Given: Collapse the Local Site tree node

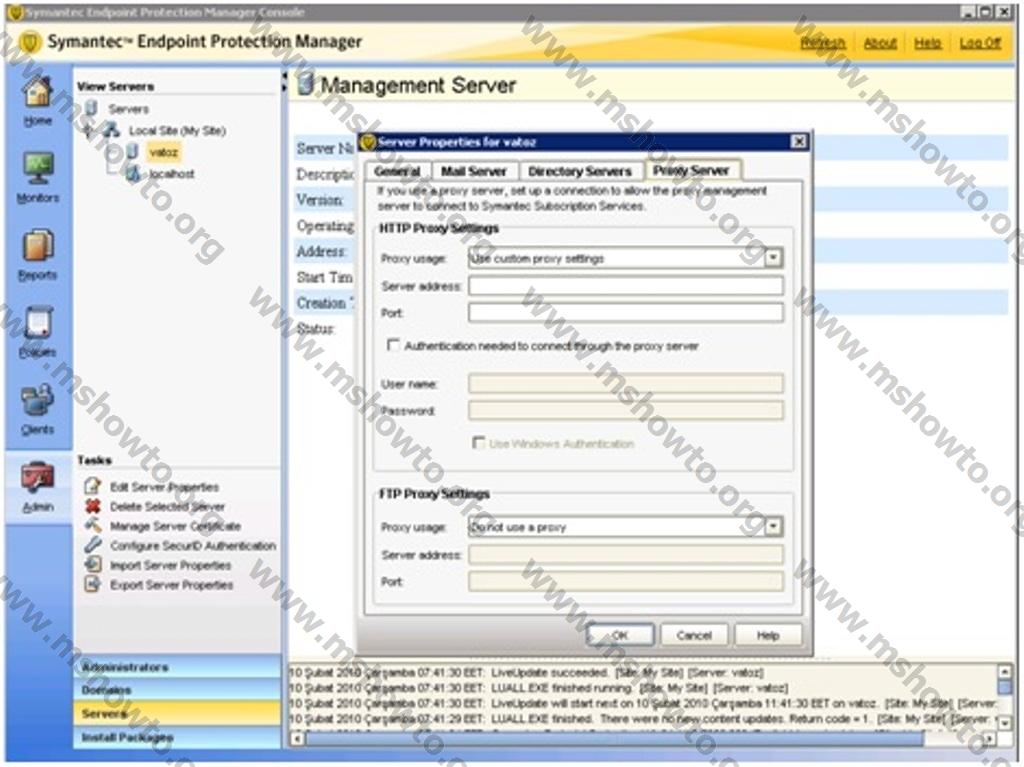Looking at the screenshot, I should [x=89, y=131].
